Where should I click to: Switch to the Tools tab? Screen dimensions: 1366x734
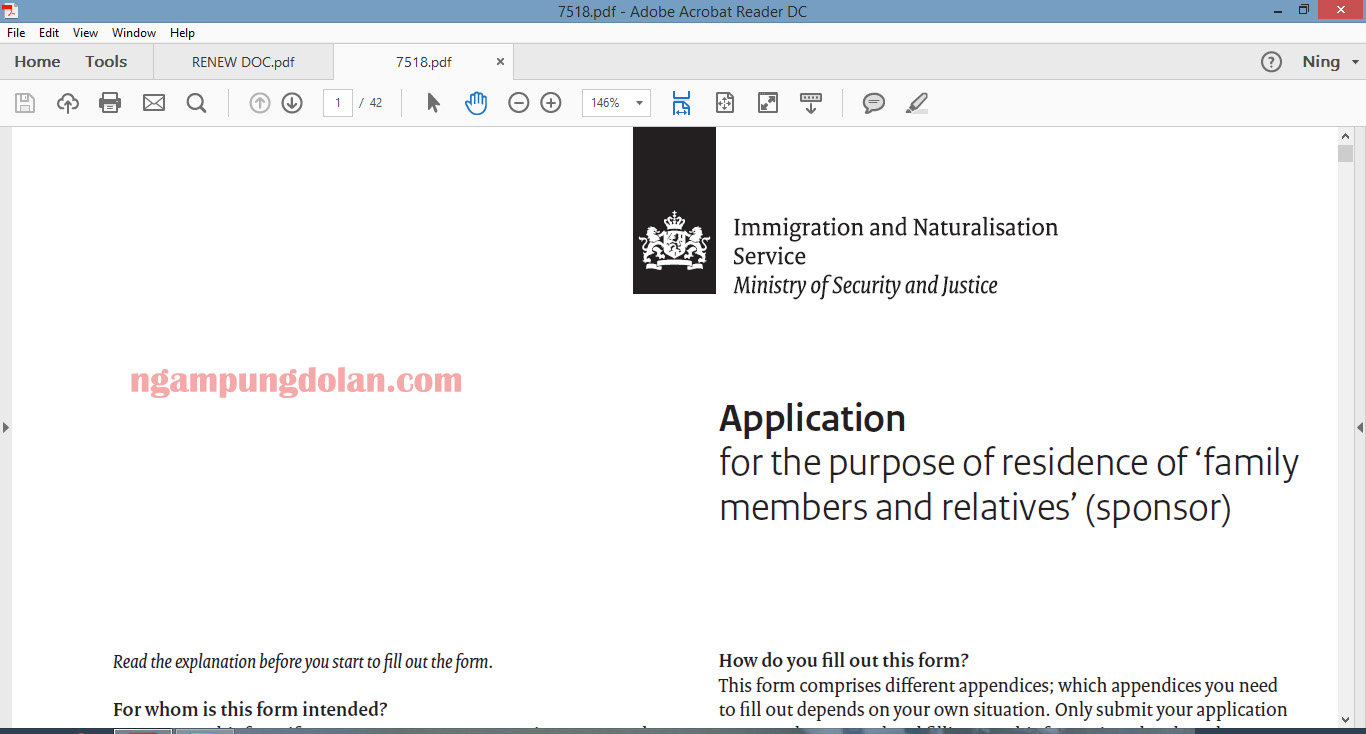(106, 62)
